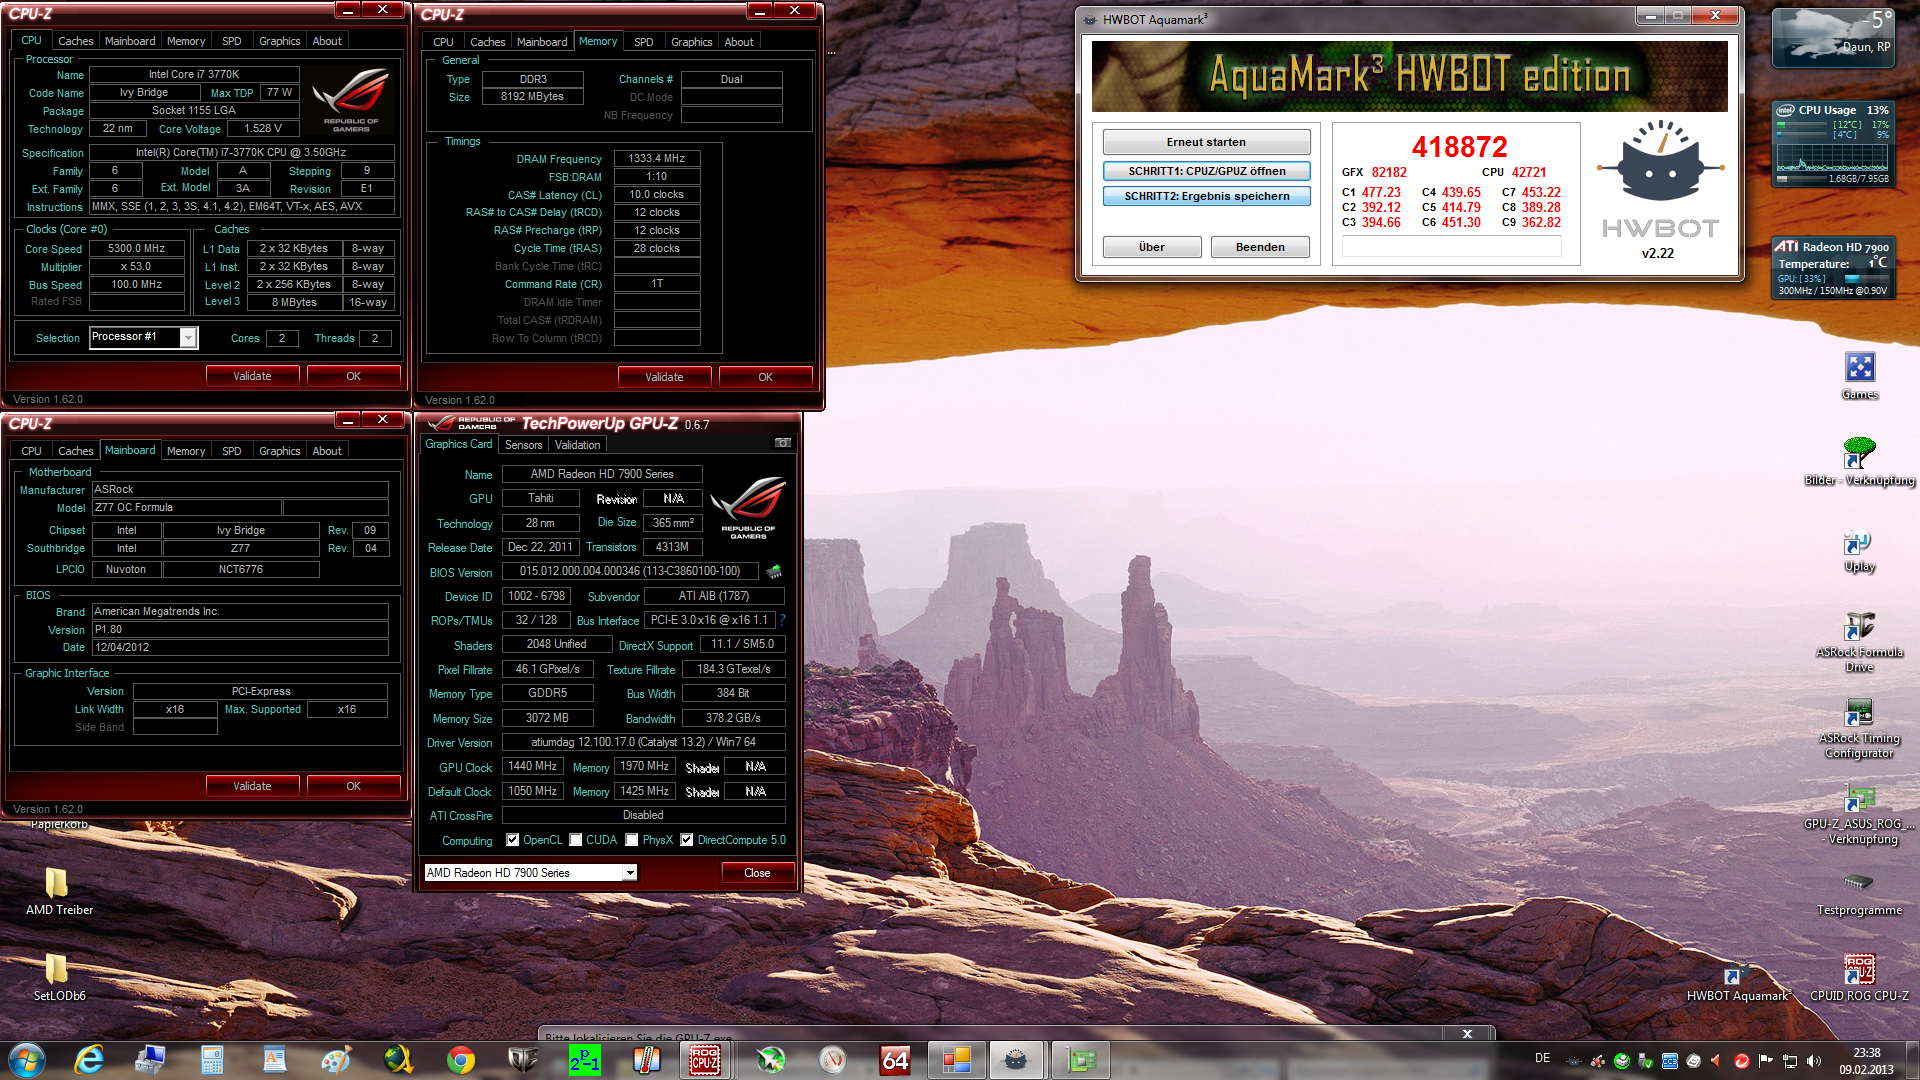The height and width of the screenshot is (1080, 1920).
Task: Open the Testprogramme desktop icon
Action: click(x=1860, y=893)
